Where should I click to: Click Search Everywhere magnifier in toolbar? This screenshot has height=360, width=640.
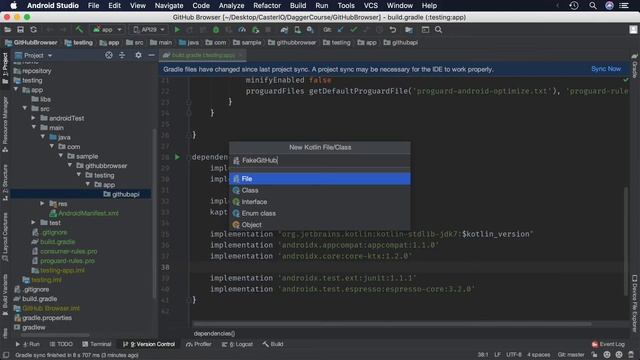tap(438, 30)
